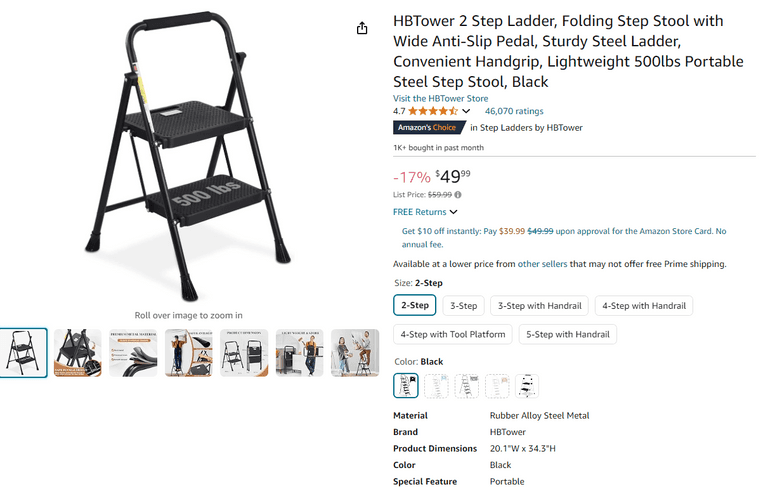This screenshot has height=487, width=768.
Task: Open the Amazon's Choice badge
Action: (x=427, y=128)
